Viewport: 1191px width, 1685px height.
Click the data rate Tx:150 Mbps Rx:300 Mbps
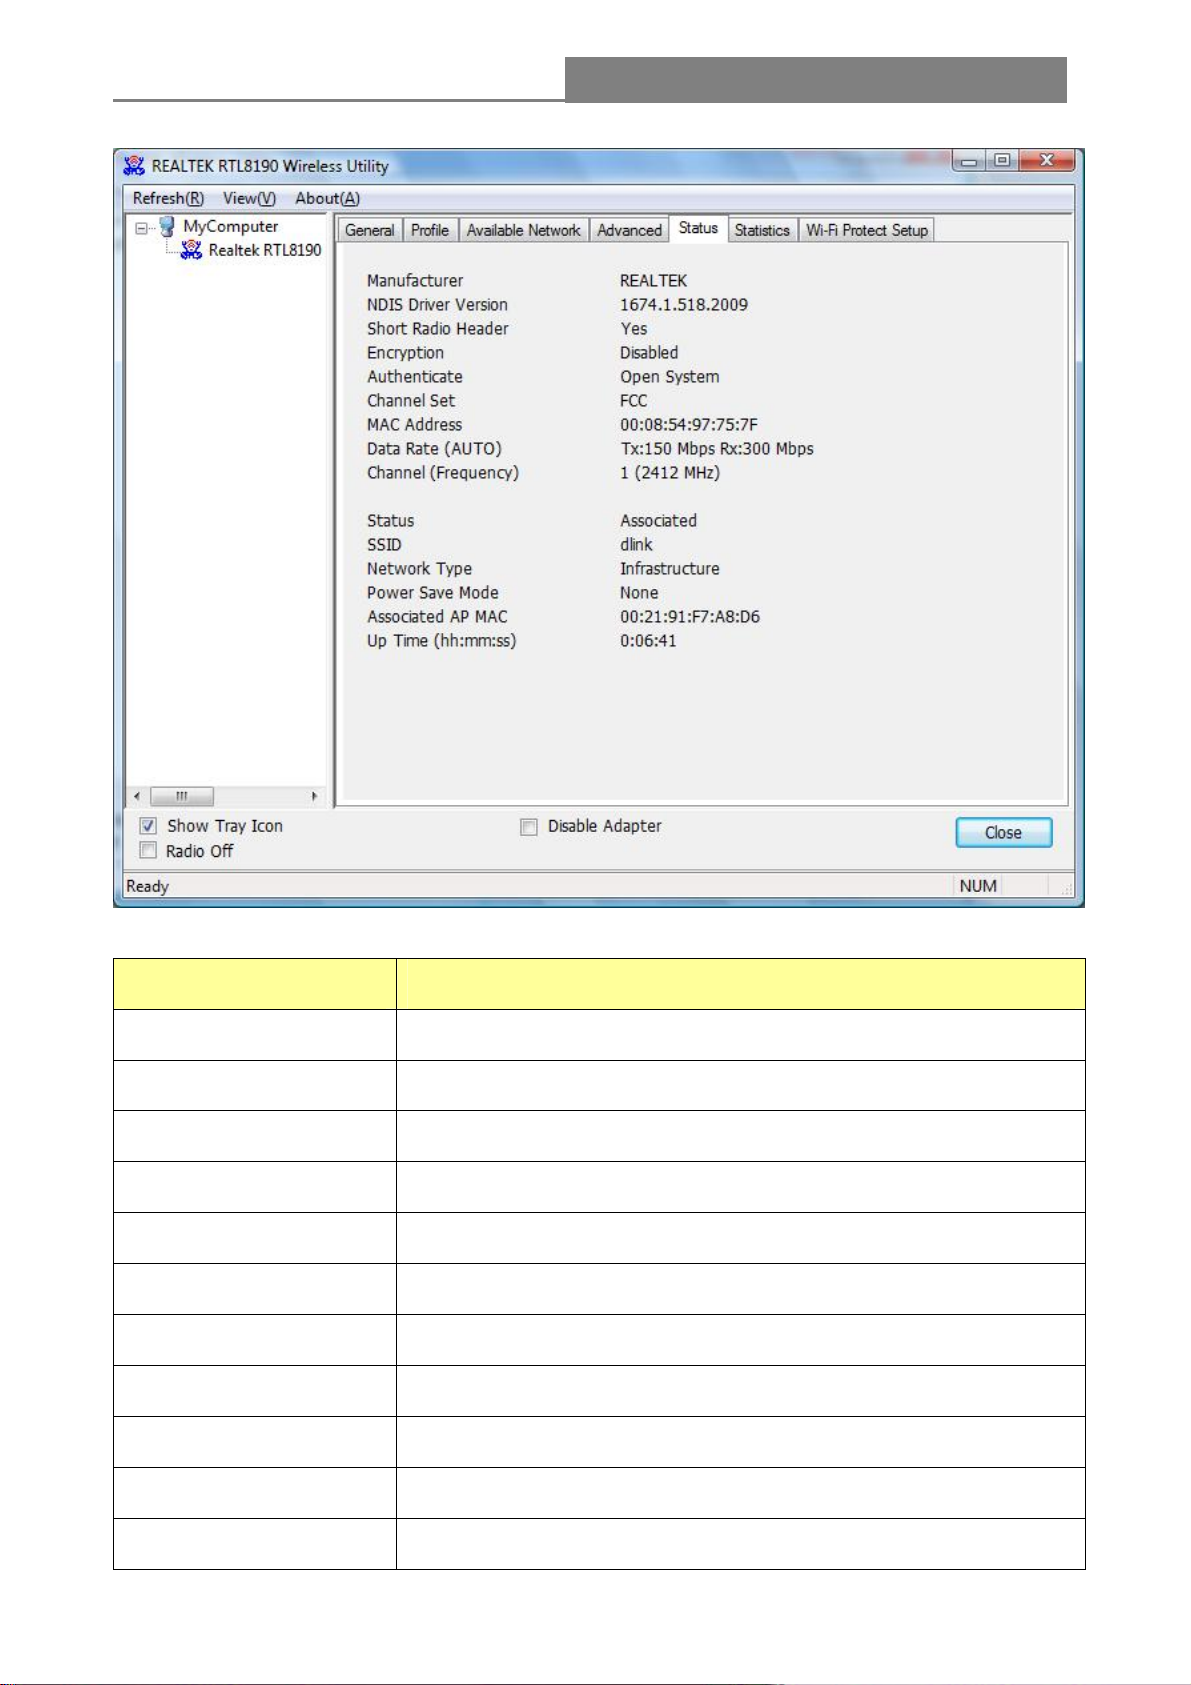pyautogui.click(x=717, y=449)
